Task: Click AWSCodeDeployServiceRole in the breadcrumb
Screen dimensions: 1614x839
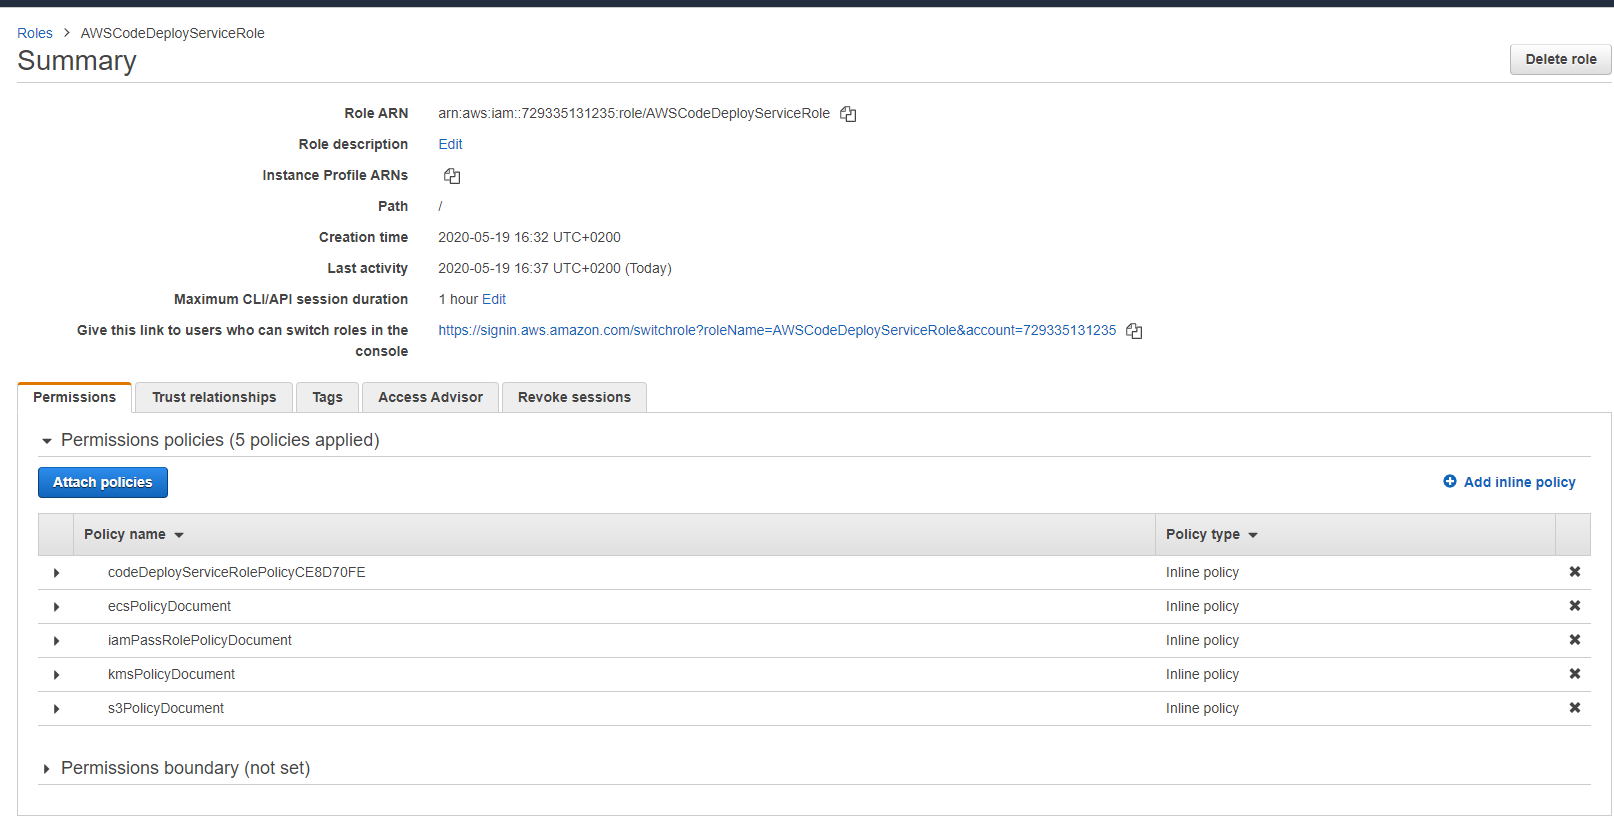Action: point(173,33)
